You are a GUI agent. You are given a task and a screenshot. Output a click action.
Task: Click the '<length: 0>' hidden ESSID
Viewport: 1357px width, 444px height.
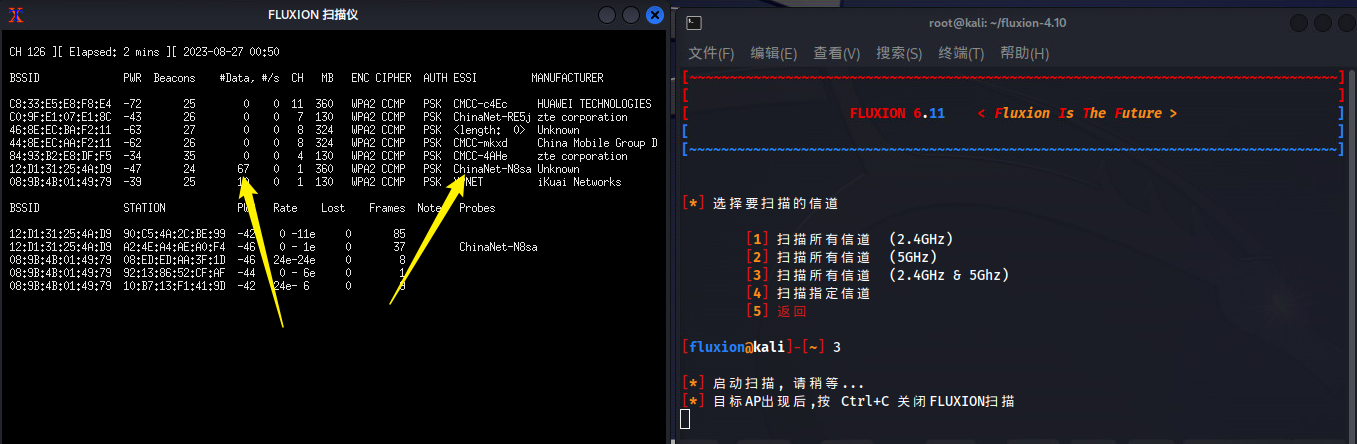[489, 130]
